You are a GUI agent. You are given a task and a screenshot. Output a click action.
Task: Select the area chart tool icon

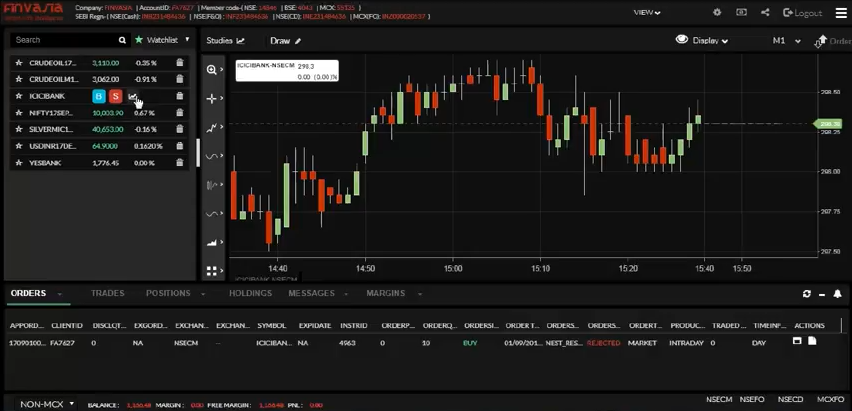tap(212, 242)
